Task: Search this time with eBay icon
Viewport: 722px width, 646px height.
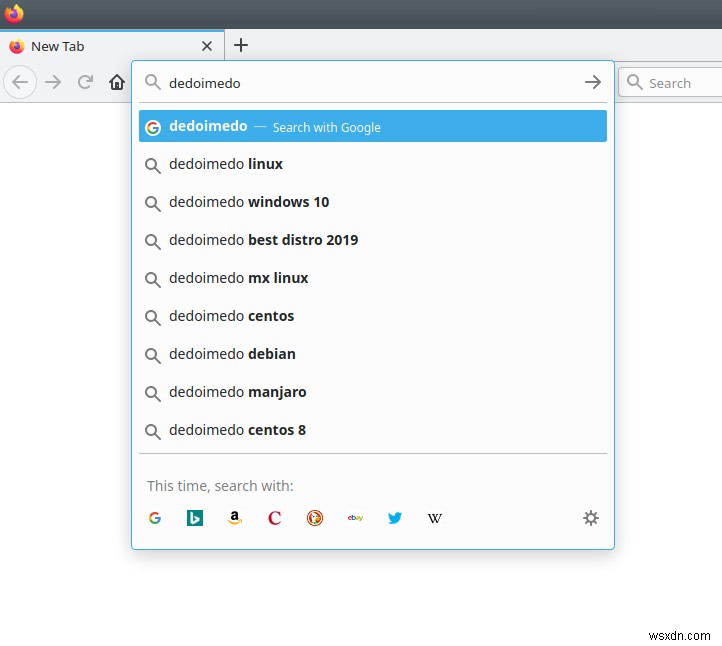Action: 355,518
